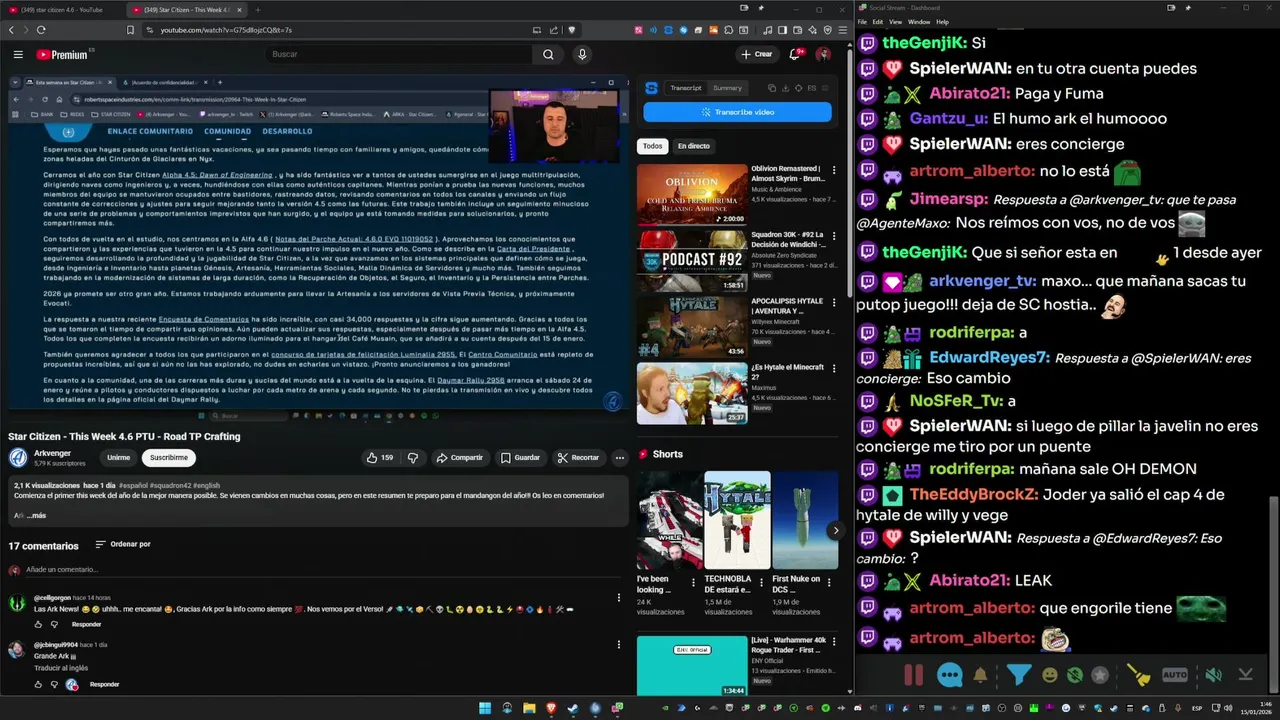
Task: Toggle the AUTO mode in Social Stream
Action: pyautogui.click(x=1175, y=675)
